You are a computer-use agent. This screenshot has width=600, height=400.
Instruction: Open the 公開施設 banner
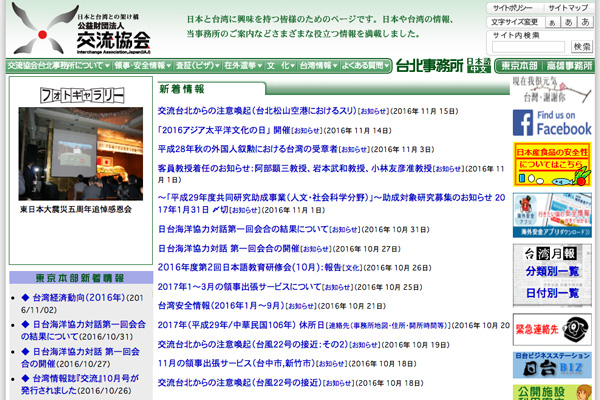point(552,392)
